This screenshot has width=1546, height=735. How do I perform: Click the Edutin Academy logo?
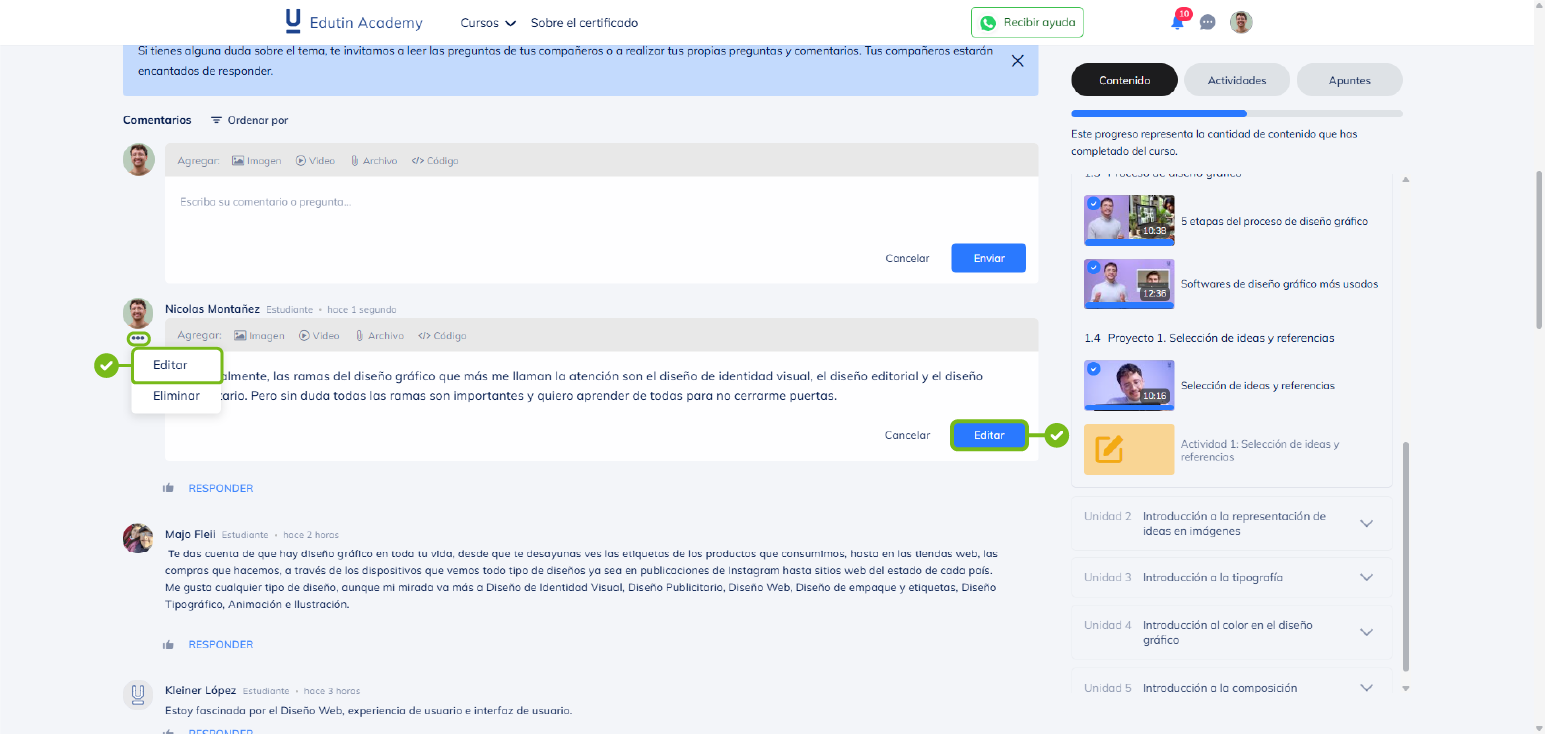pos(354,22)
